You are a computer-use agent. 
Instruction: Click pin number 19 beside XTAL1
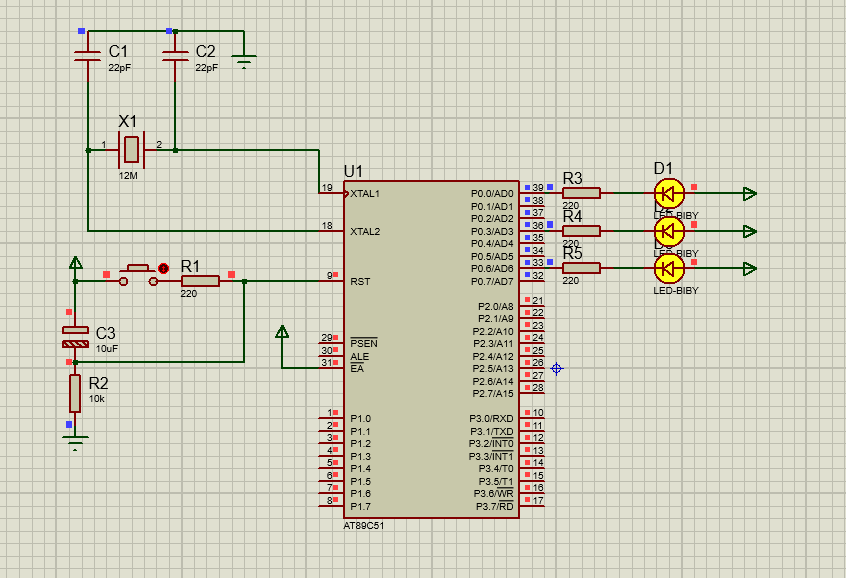(327, 188)
